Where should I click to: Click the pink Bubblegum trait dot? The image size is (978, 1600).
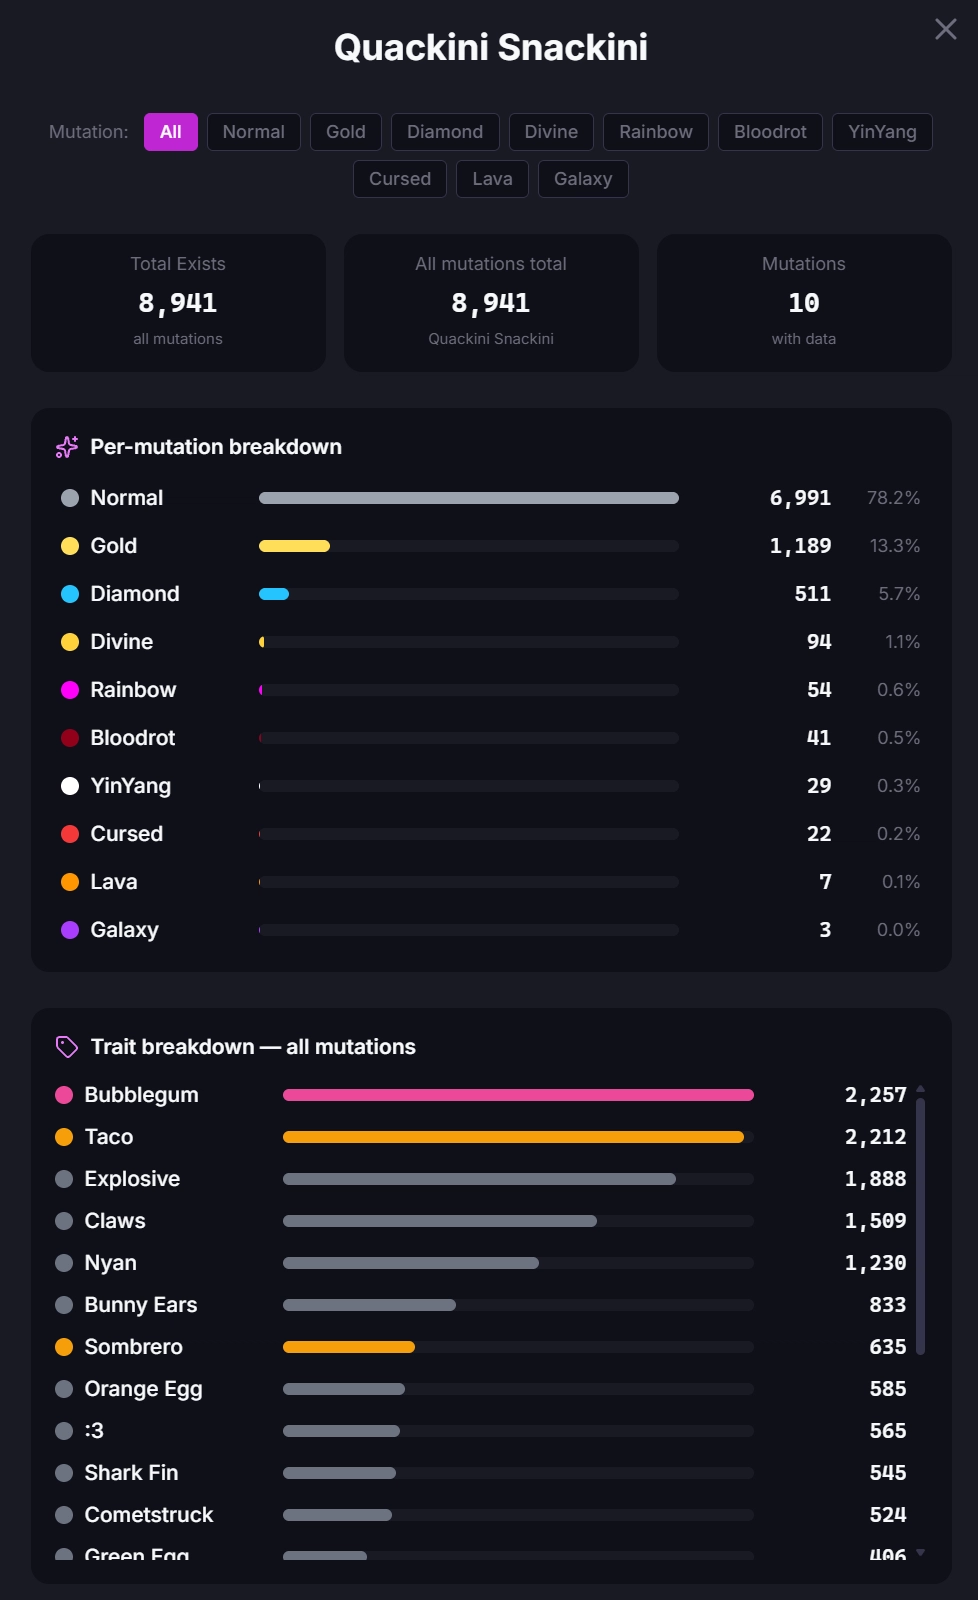coord(64,1095)
